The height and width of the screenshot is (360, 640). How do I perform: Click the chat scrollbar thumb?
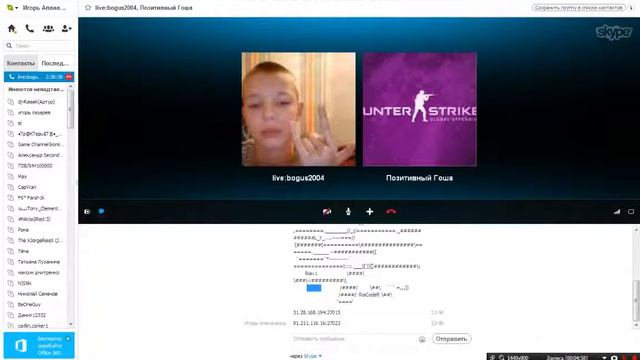click(x=636, y=300)
